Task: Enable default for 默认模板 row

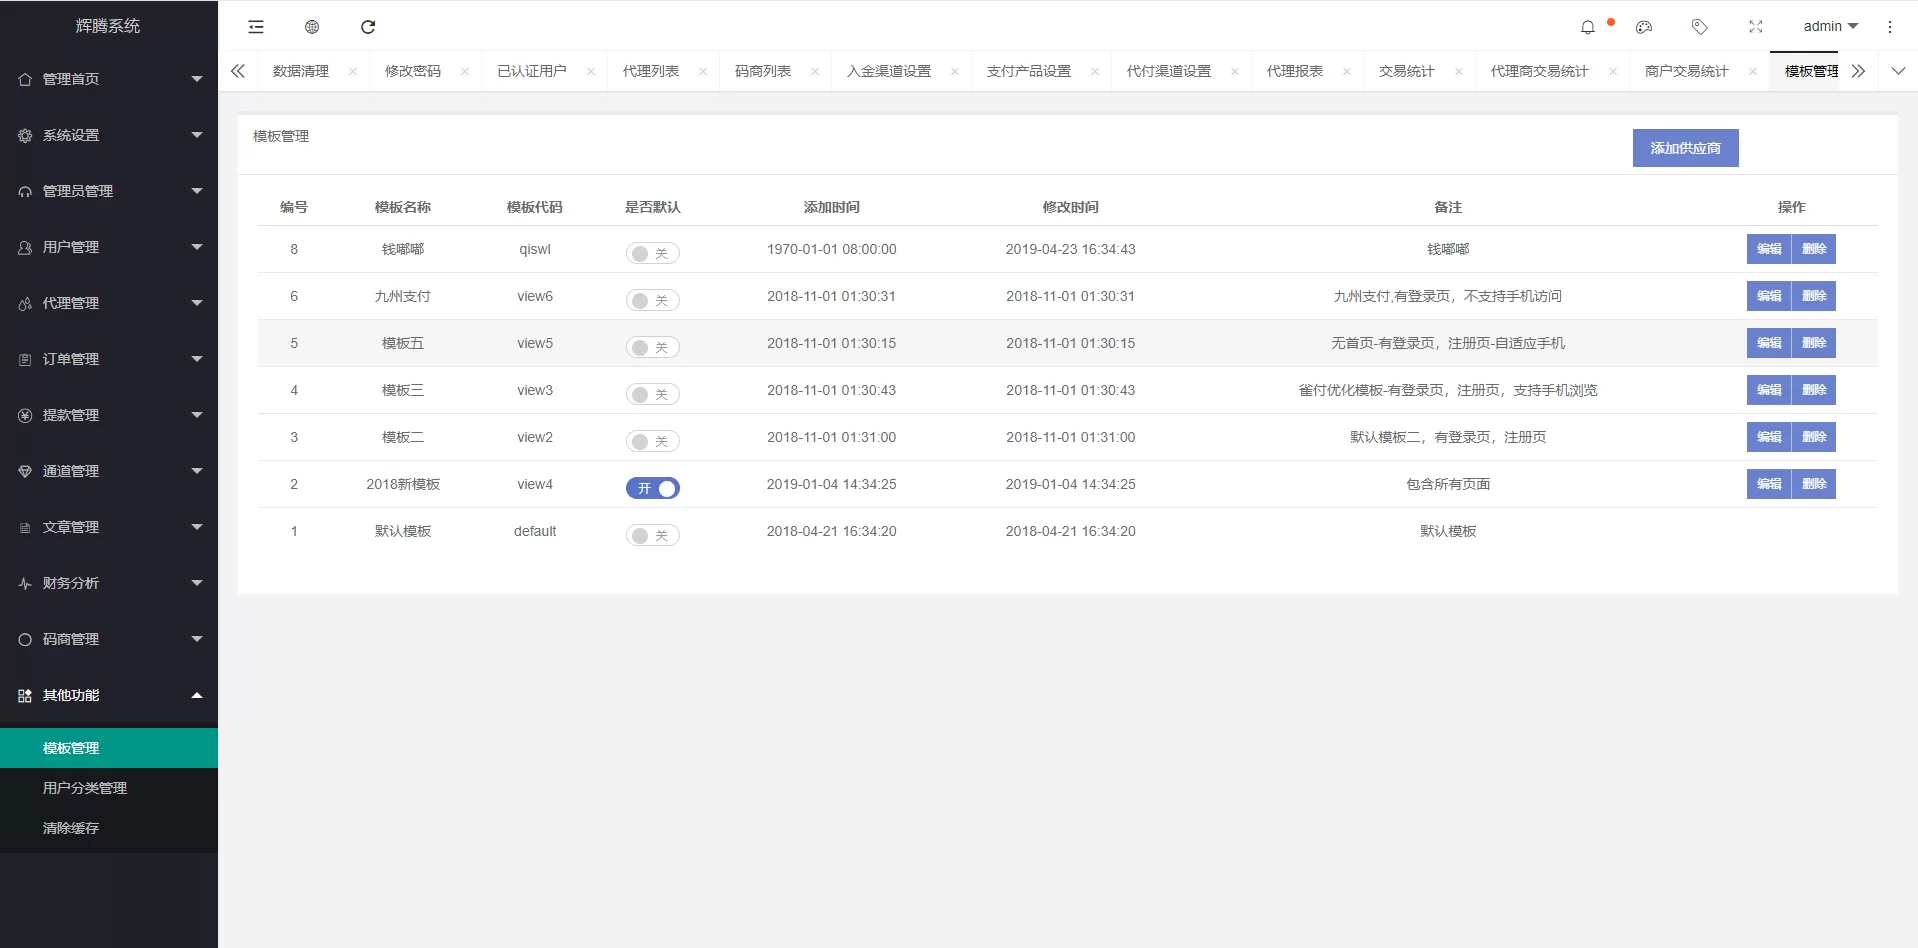Action: (652, 535)
